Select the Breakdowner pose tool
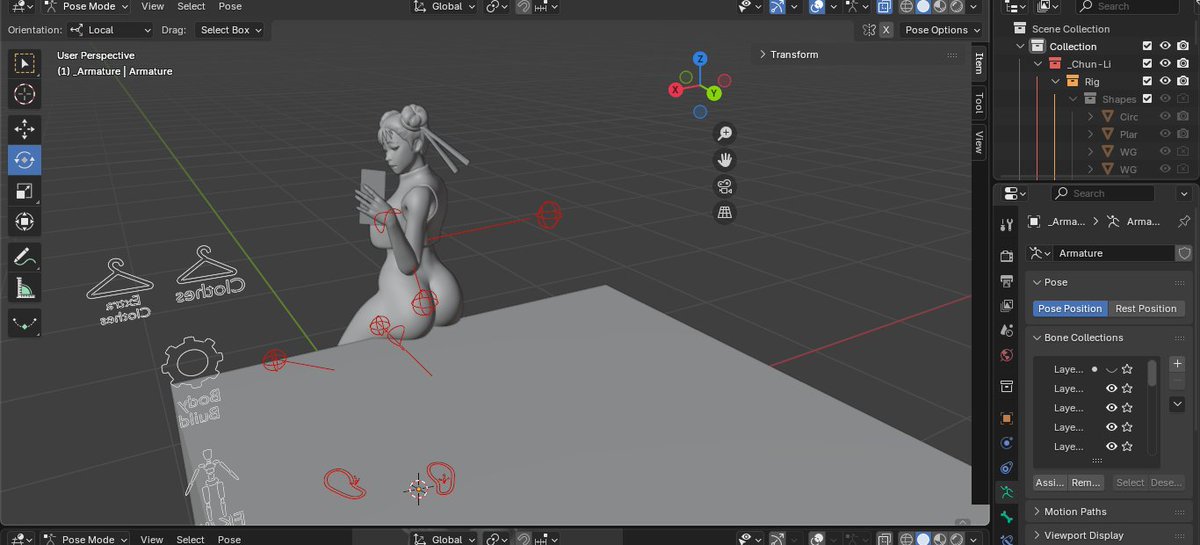The height and width of the screenshot is (545, 1200). point(25,322)
